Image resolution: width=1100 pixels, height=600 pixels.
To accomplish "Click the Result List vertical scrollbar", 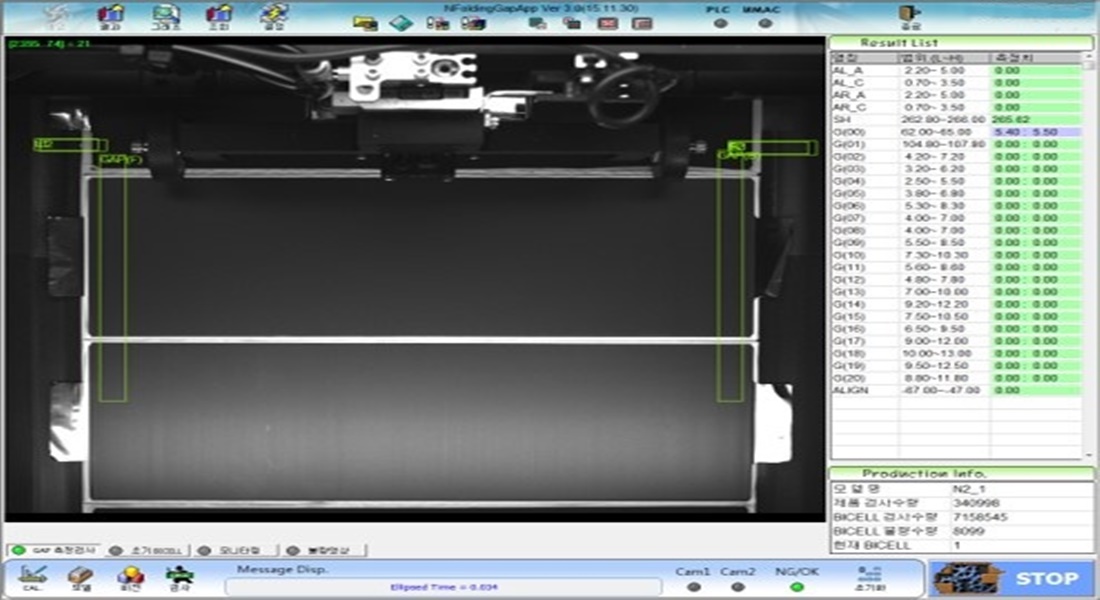I will pyautogui.click(x=1087, y=250).
